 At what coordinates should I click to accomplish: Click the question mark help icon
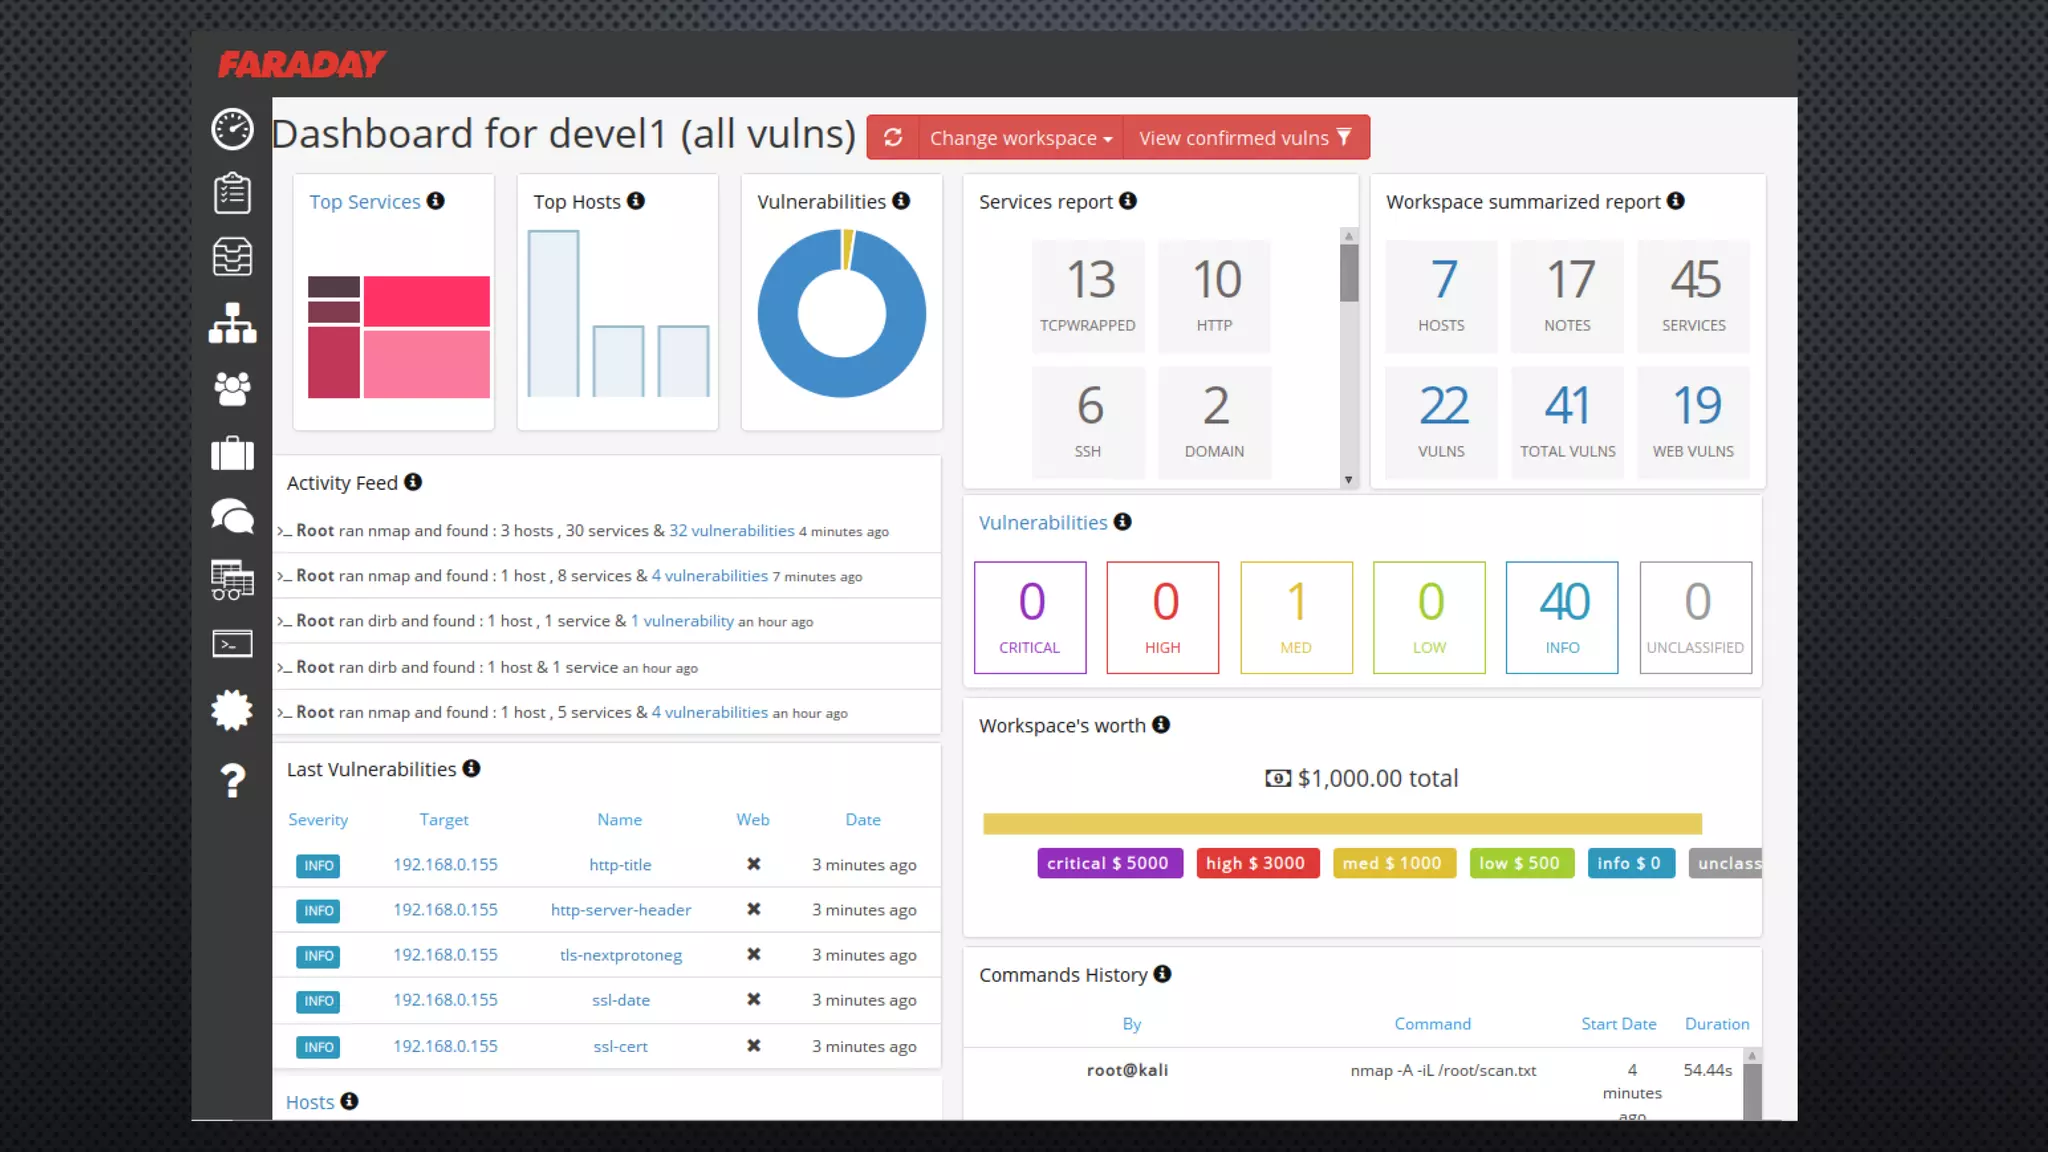point(232,780)
